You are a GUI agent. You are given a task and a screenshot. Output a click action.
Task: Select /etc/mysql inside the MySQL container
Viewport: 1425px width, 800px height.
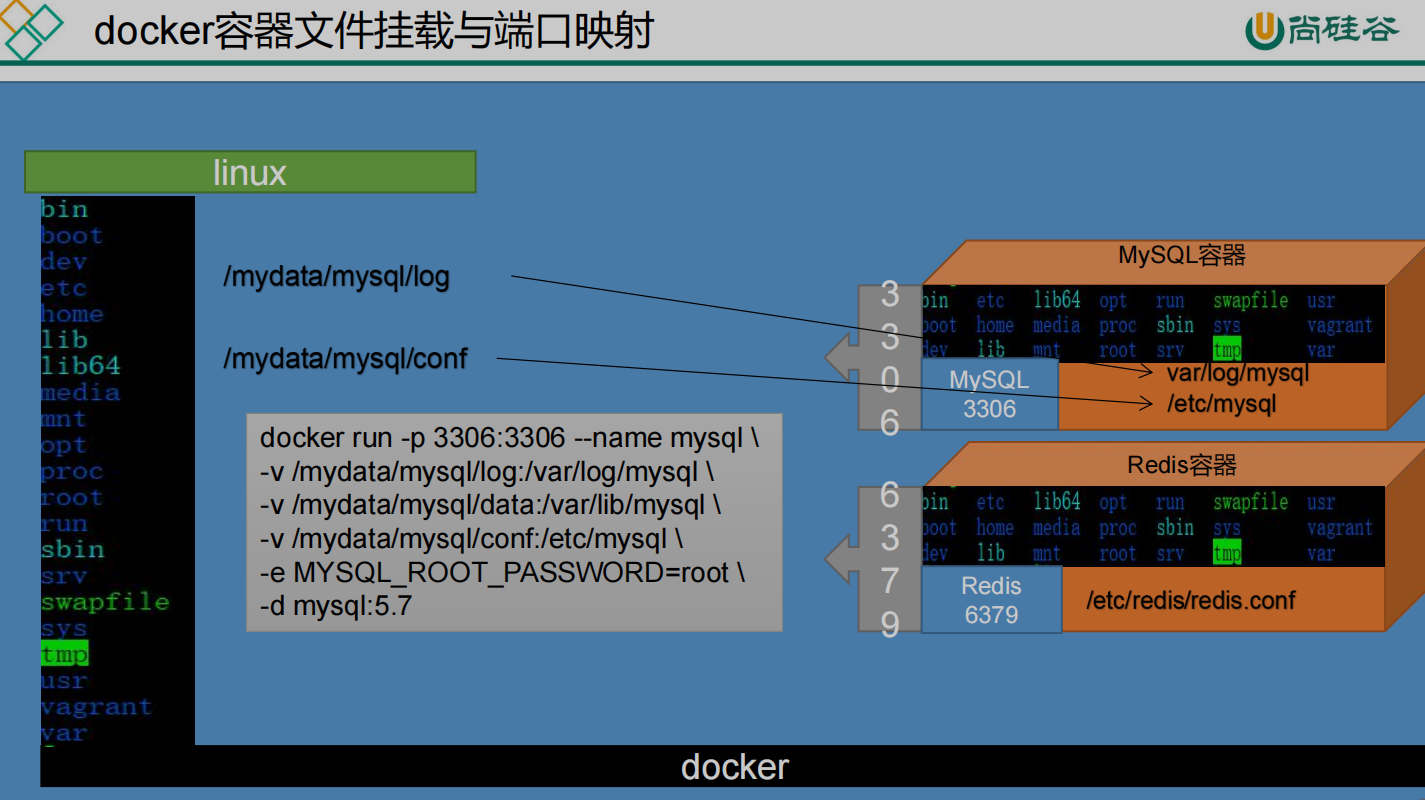1221,405
